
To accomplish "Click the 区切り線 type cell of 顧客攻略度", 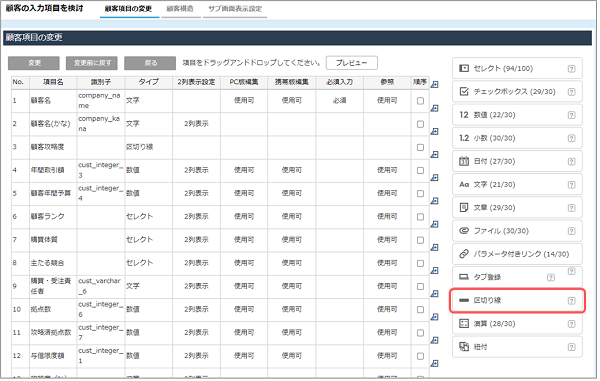I will [x=148, y=147].
